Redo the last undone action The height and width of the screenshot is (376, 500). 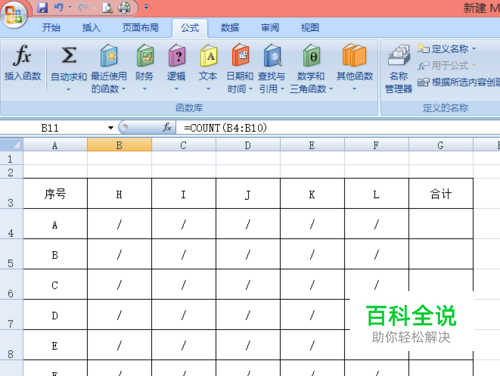click(x=82, y=7)
